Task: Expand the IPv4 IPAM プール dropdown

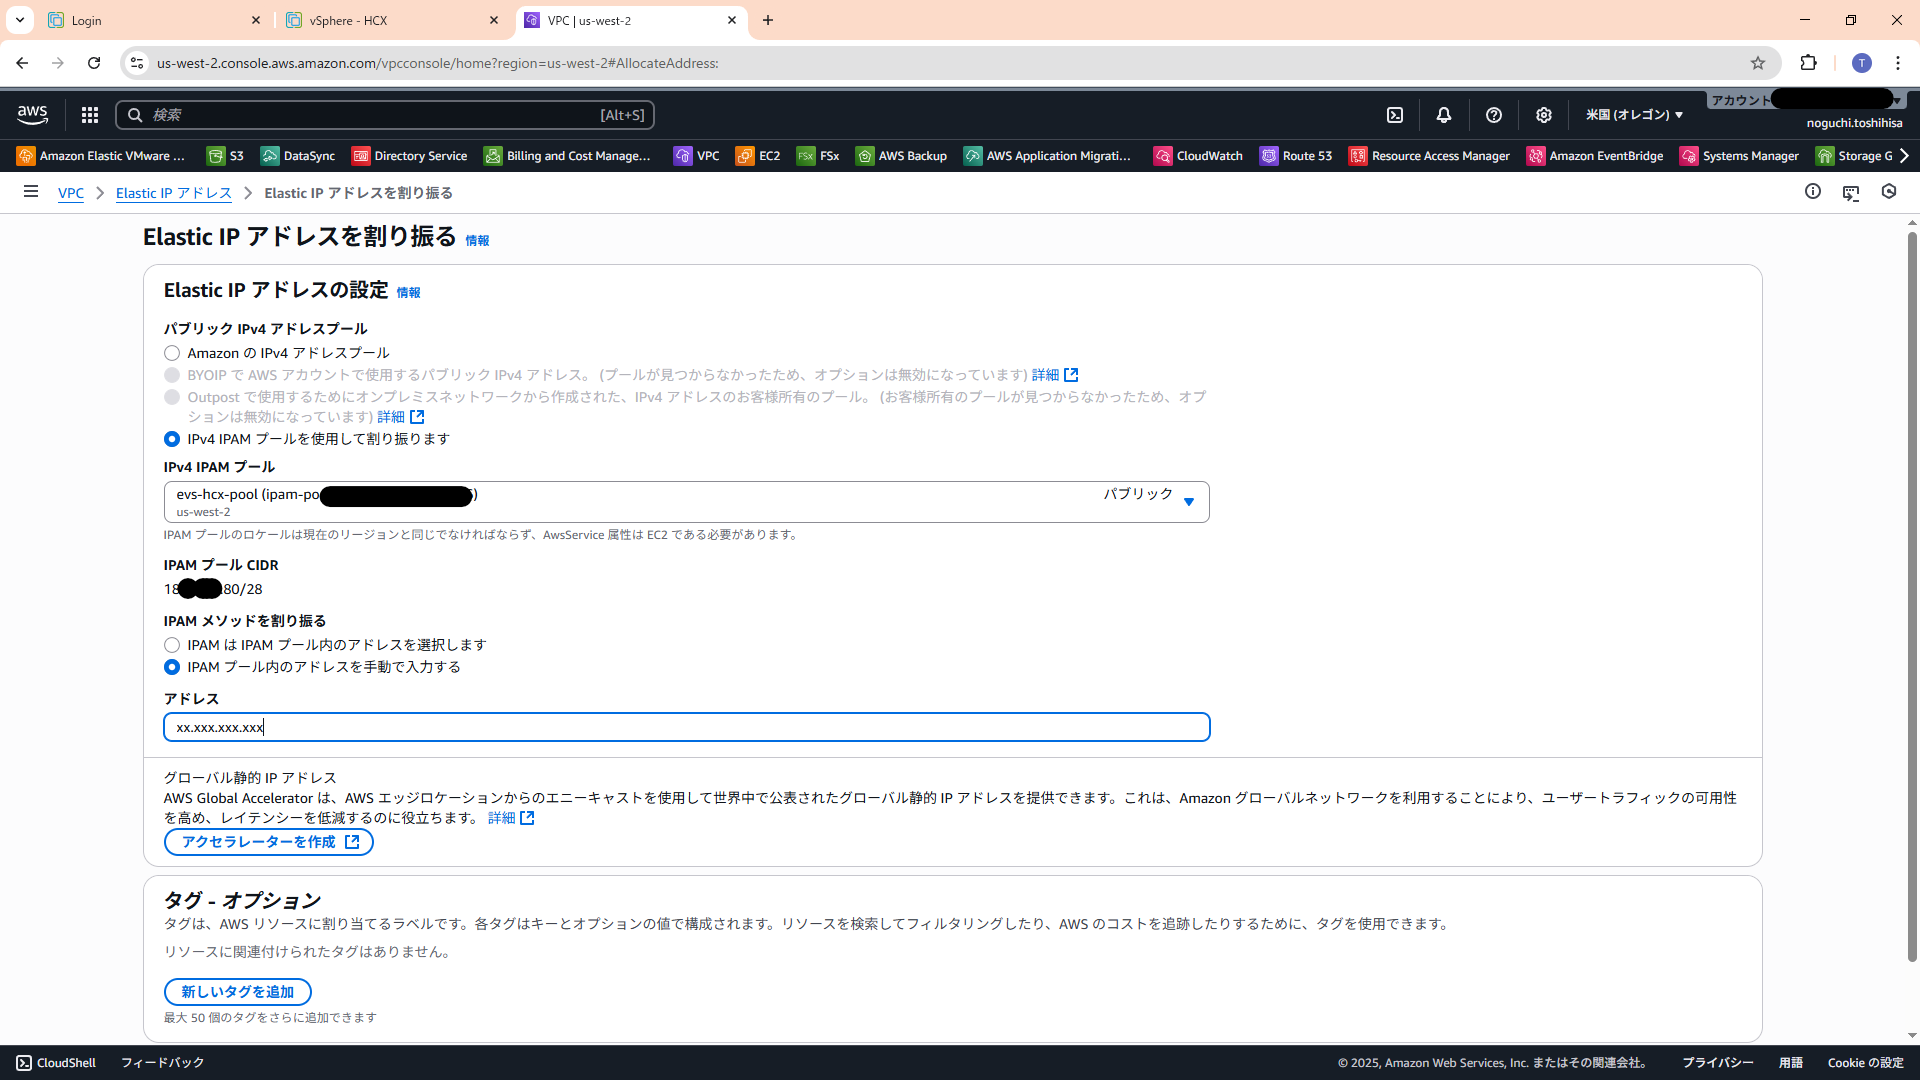Action: 1188,502
